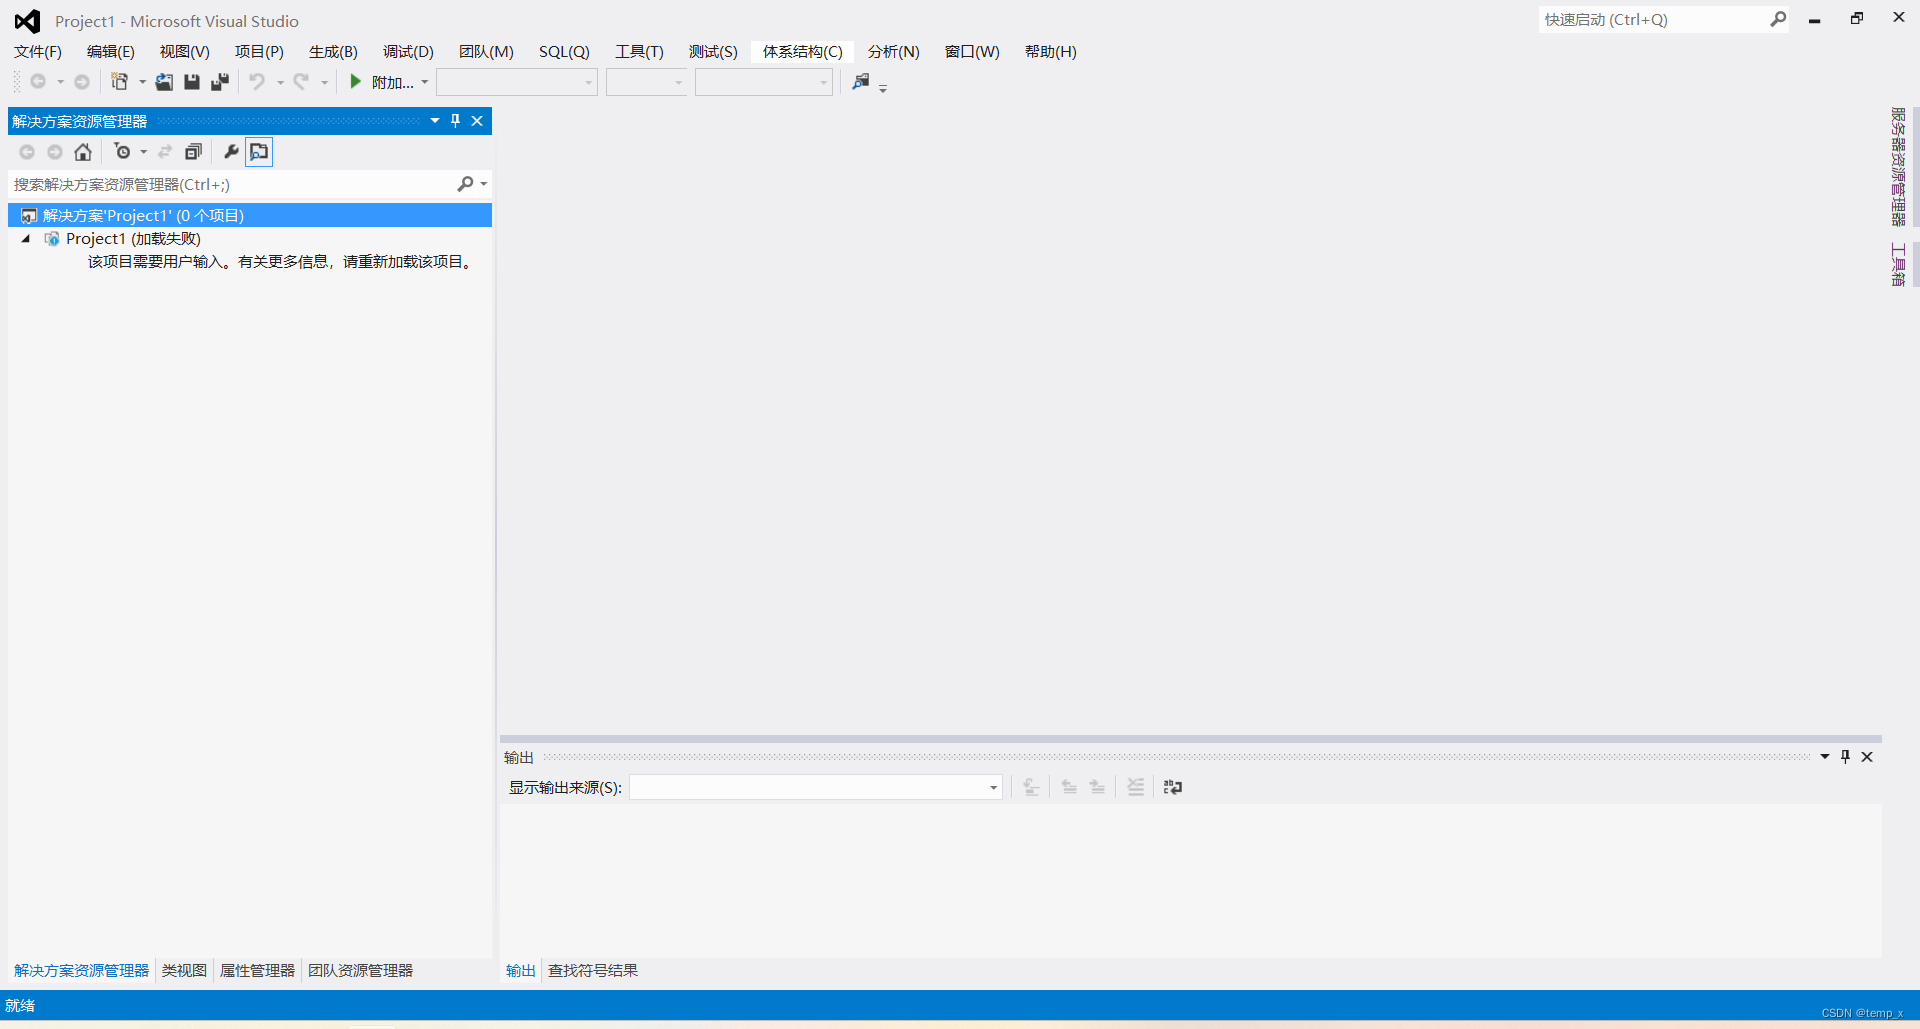
Task: Open the 体系结构(C) menu
Action: [803, 52]
